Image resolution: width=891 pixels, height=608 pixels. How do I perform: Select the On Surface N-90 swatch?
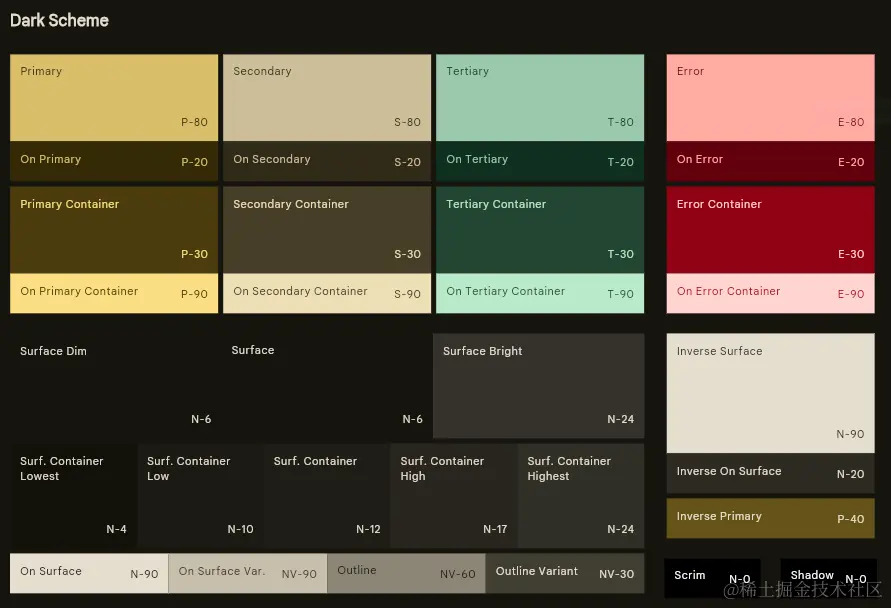click(89, 573)
